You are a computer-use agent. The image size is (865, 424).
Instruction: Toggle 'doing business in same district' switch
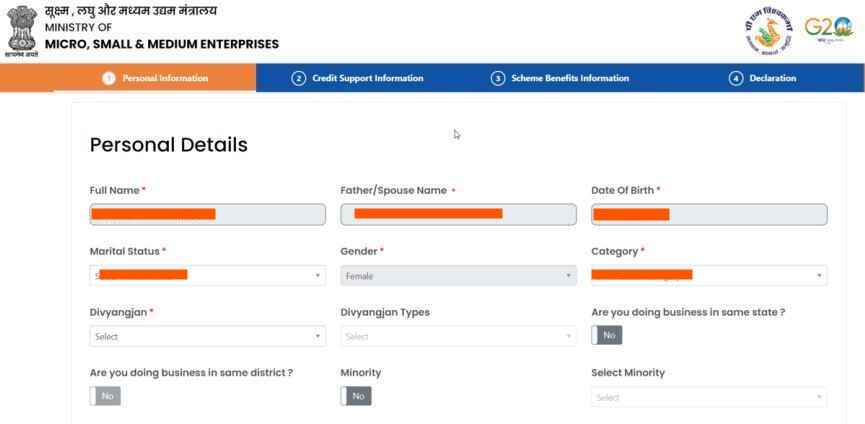point(105,396)
